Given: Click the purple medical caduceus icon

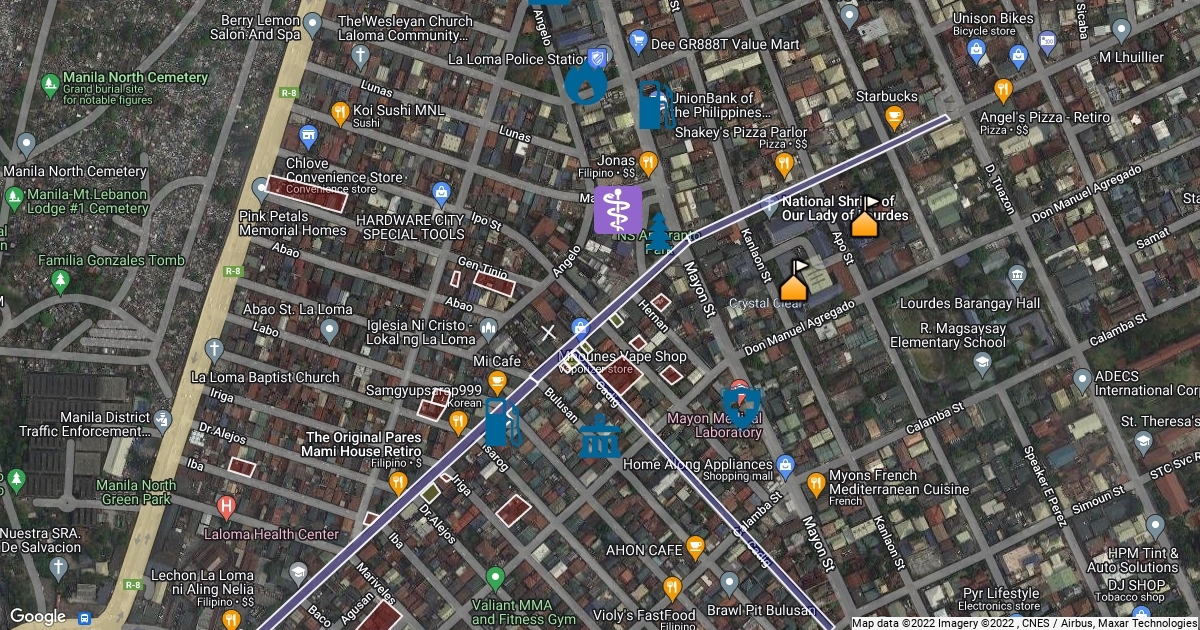Looking at the screenshot, I should [618, 210].
